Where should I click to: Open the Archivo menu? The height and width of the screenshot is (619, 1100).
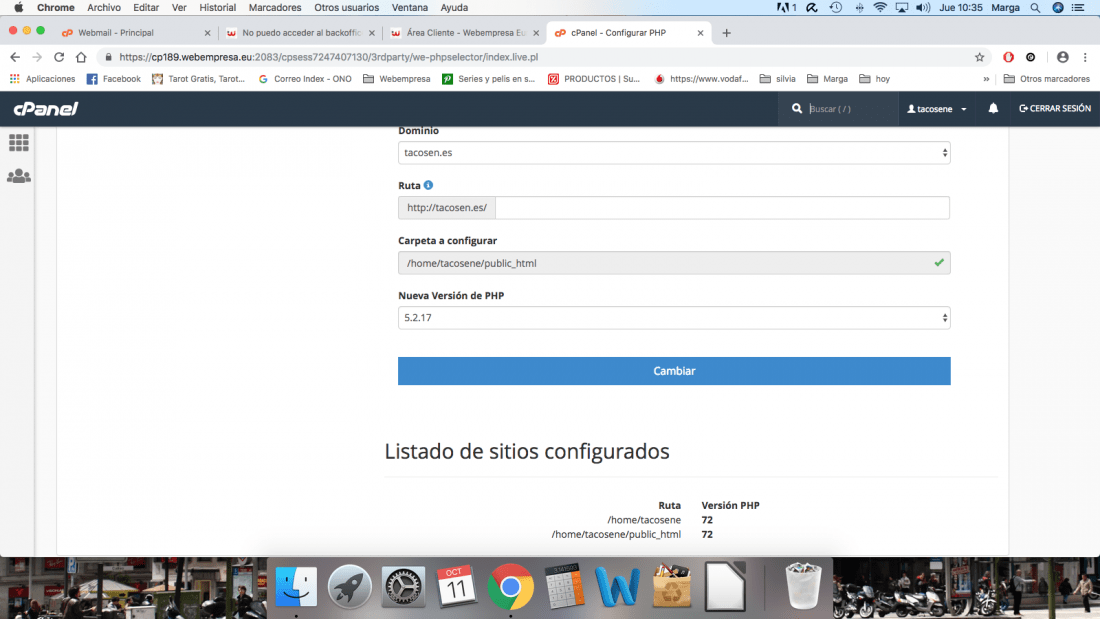pos(104,8)
